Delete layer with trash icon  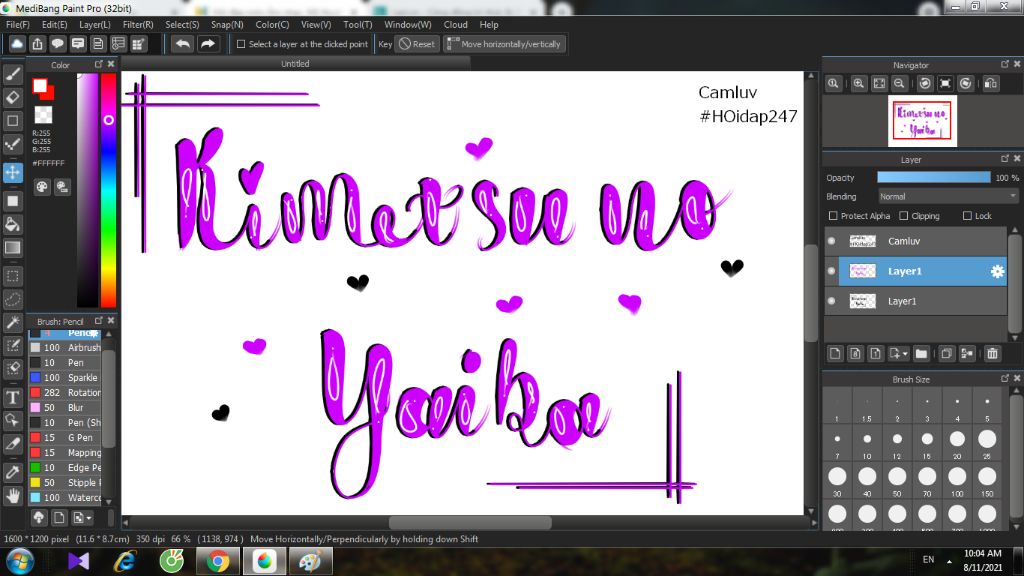click(992, 353)
